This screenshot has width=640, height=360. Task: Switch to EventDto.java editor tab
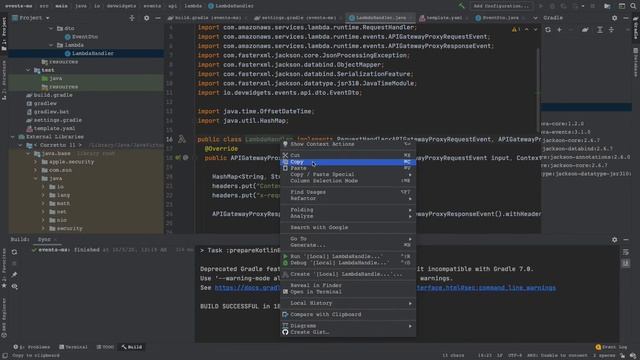point(500,18)
